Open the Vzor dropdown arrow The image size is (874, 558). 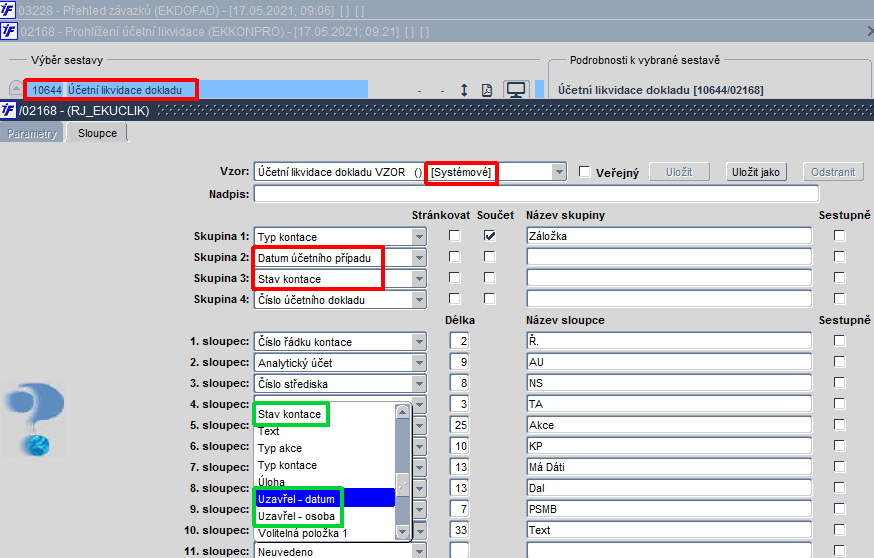[x=559, y=172]
